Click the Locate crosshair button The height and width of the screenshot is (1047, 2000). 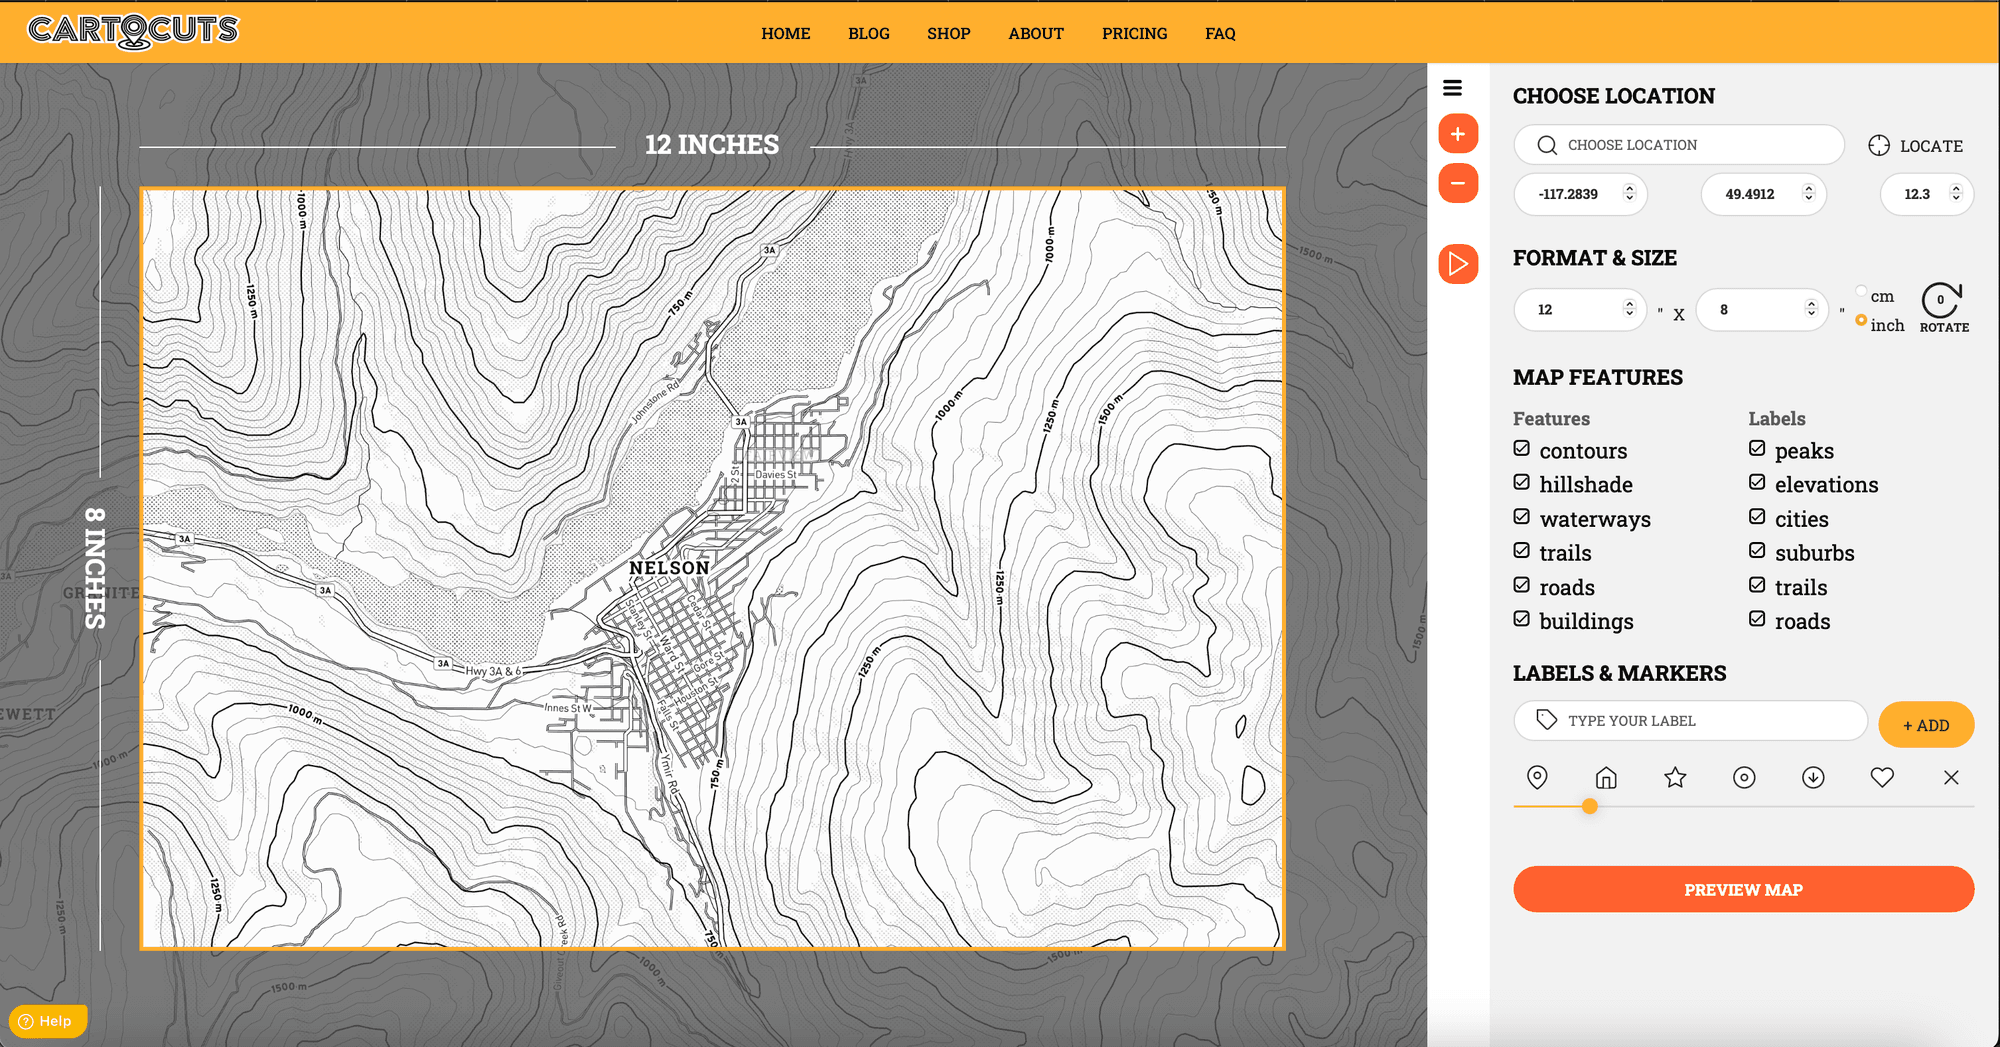[1879, 145]
